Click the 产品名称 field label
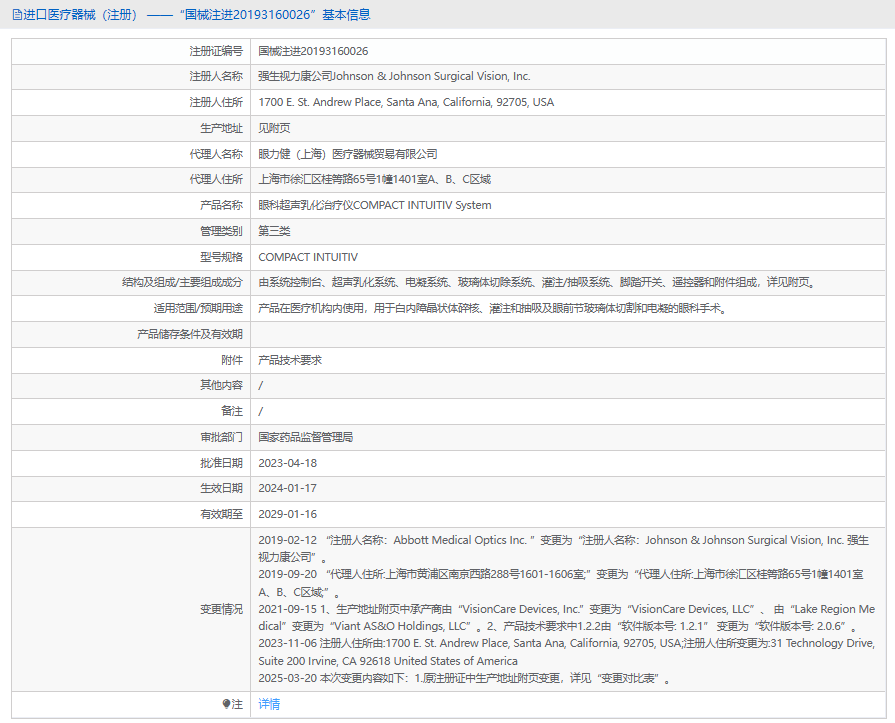This screenshot has width=895, height=723. click(221, 205)
